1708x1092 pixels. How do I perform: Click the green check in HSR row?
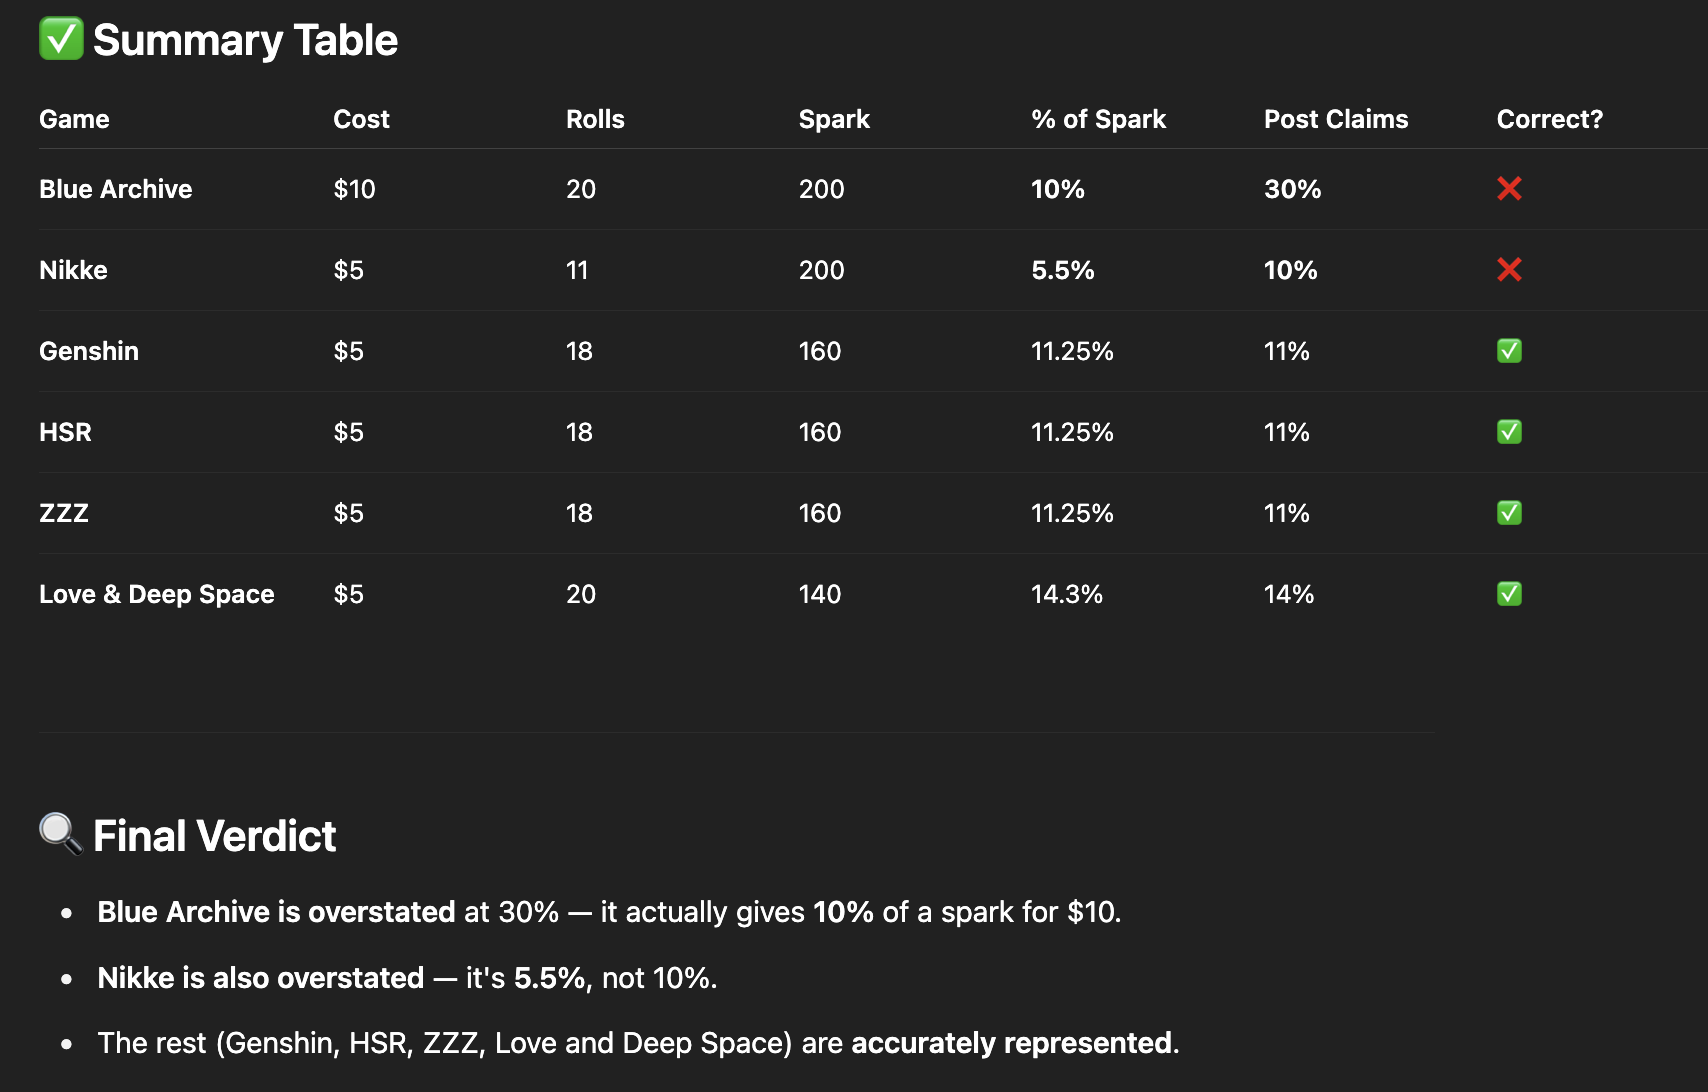1509,432
